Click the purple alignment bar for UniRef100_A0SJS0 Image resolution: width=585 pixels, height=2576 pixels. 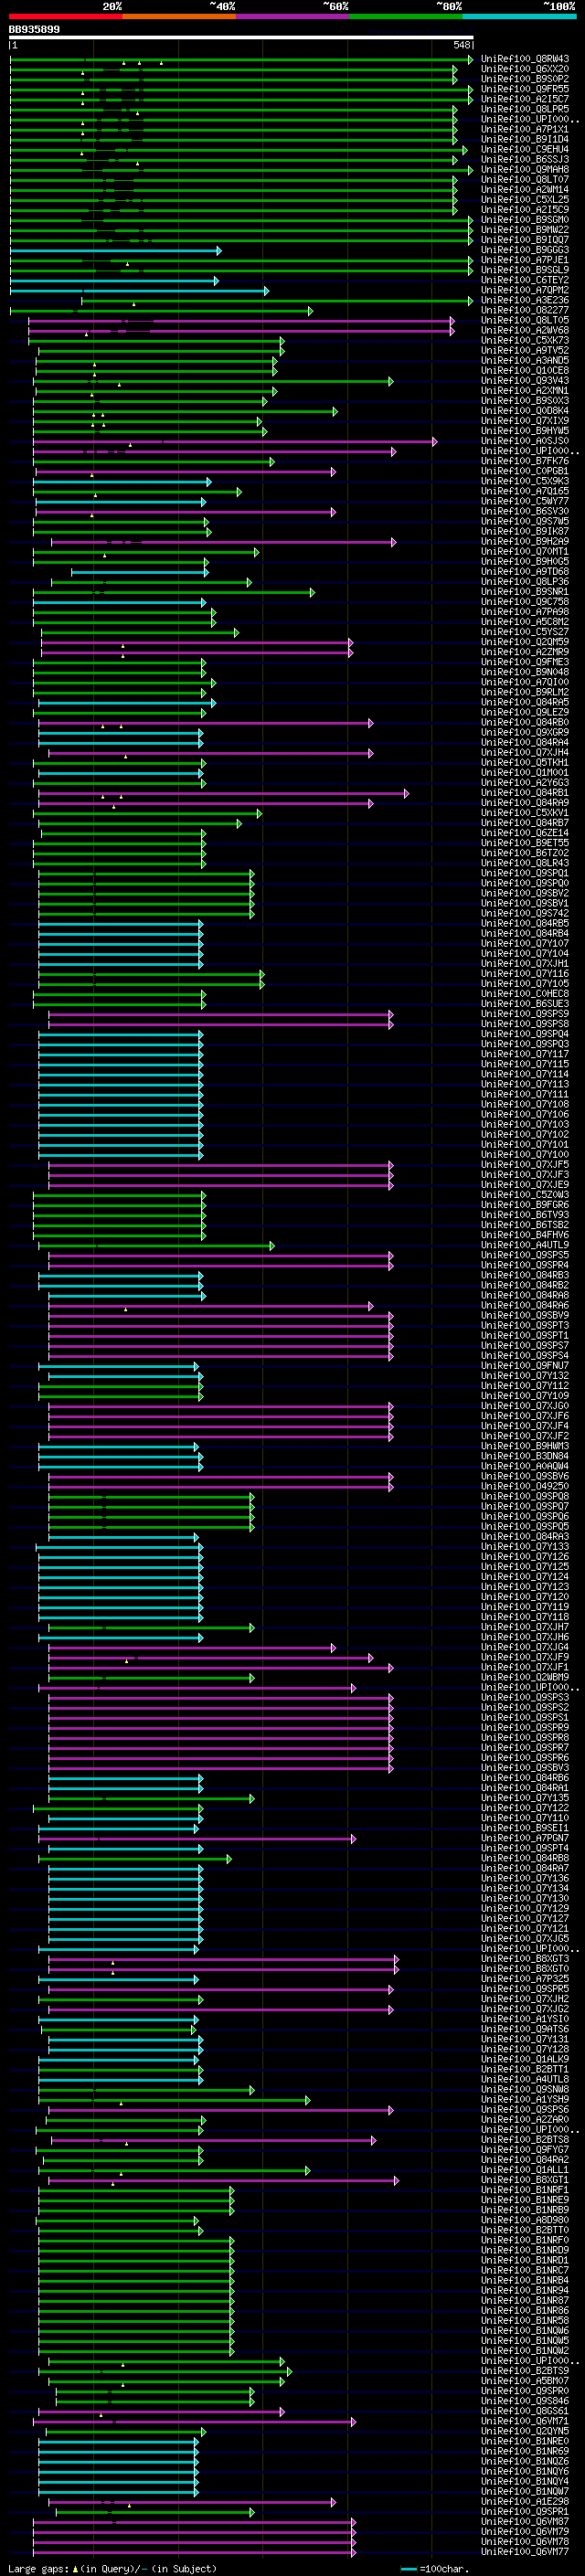click(235, 442)
